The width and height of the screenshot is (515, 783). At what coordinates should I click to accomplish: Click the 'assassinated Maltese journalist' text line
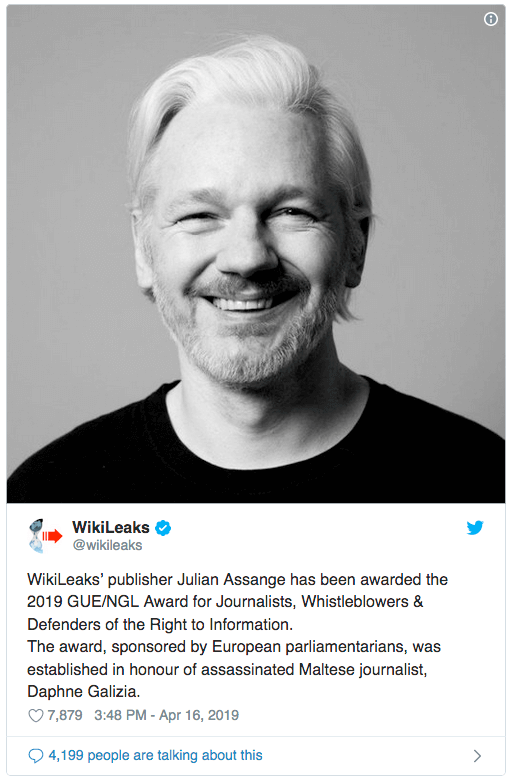(x=227, y=669)
